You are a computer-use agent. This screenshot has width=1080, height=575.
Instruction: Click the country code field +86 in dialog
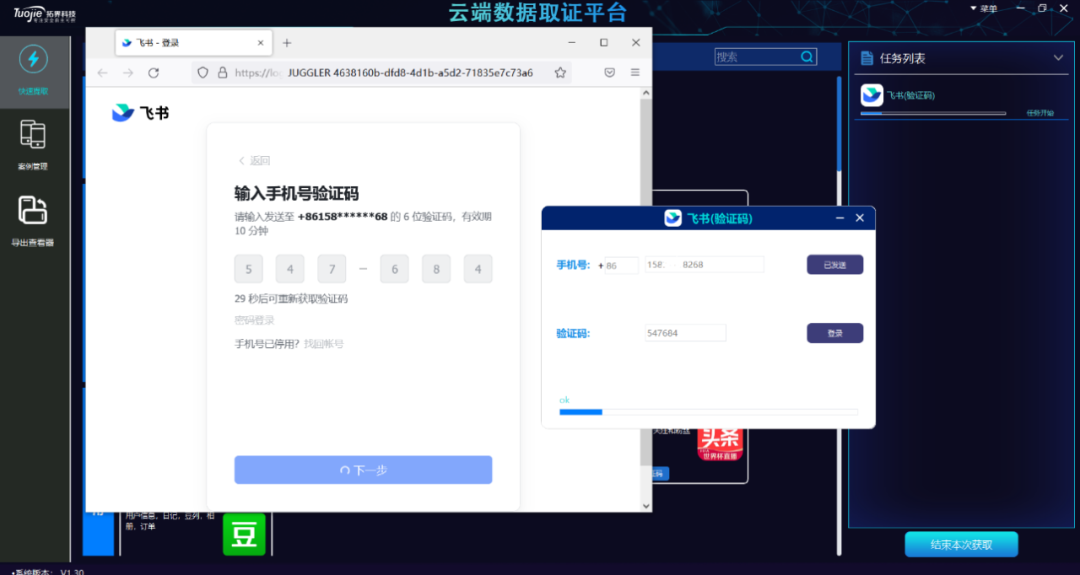coord(621,265)
